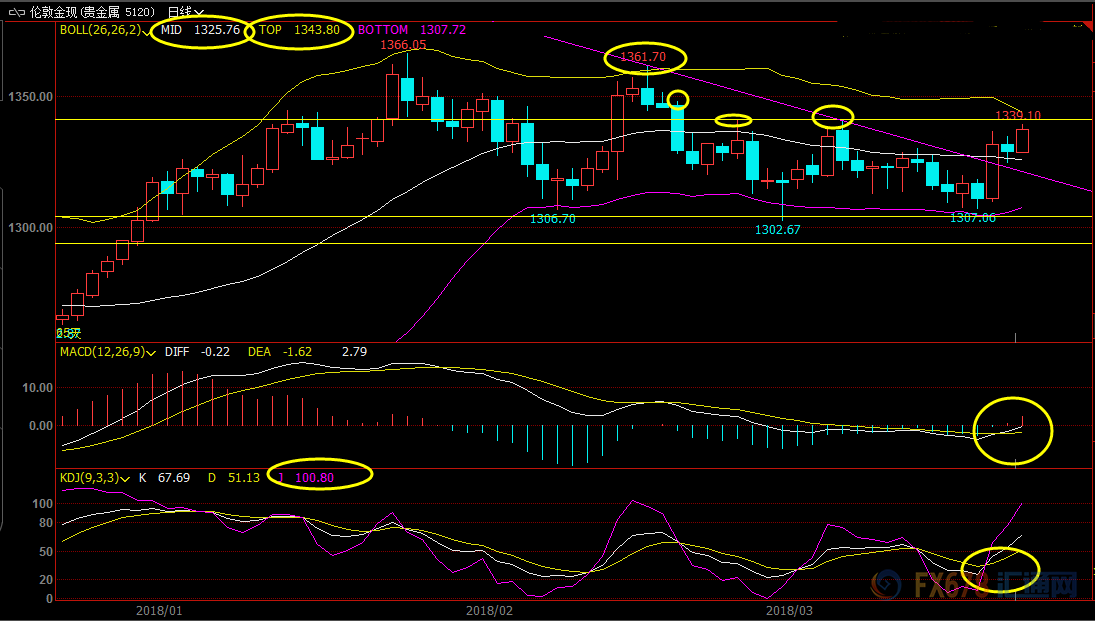This screenshot has height=621, width=1095.
Task: Click the 2018/03 date axis label
Action: pyautogui.click(x=789, y=611)
